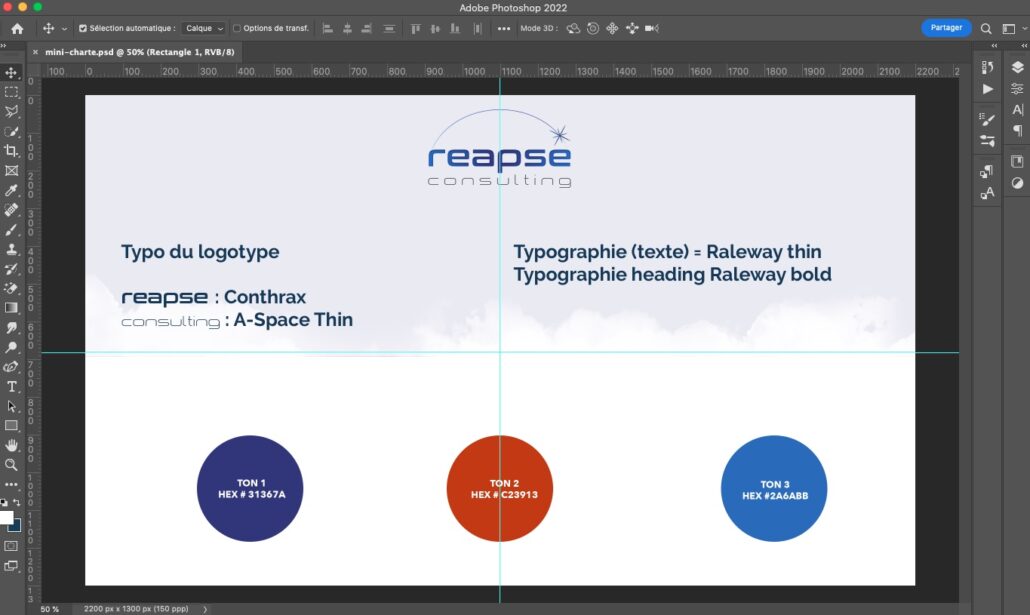Change the screen mode
The image size is (1030, 615).
point(11,566)
